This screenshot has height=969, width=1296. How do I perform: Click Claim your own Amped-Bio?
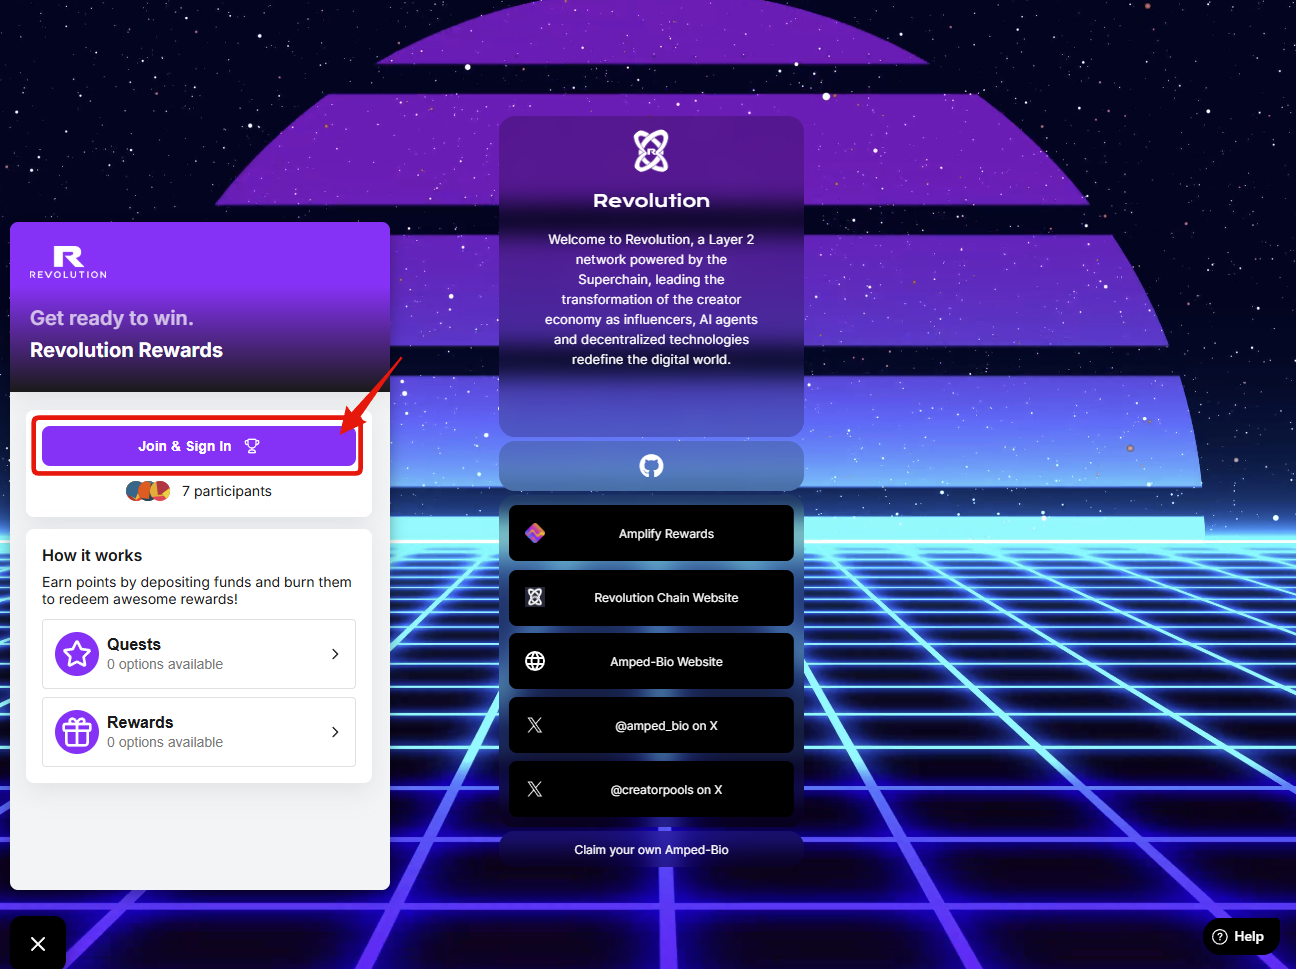pos(651,850)
